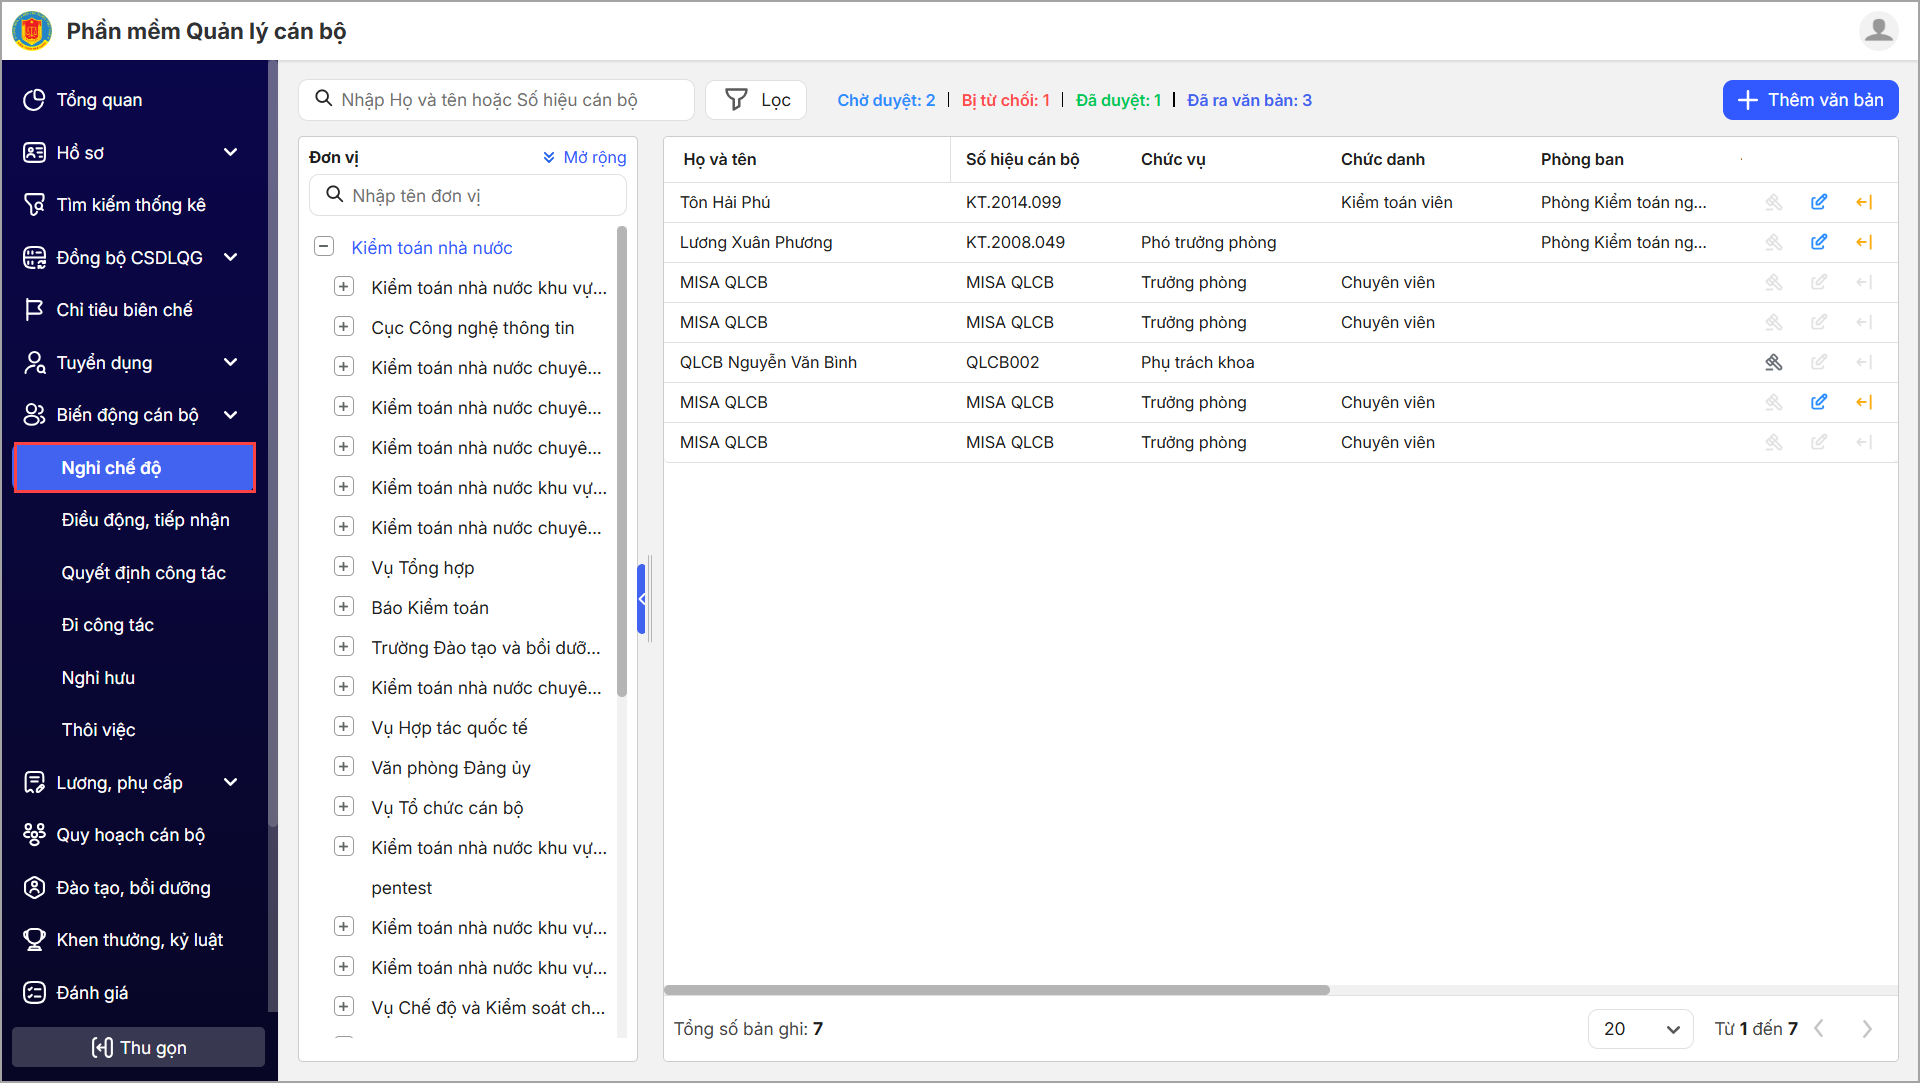Open the Điều động, tiếp nhận submenu item
Image resolution: width=1920 pixels, height=1083 pixels.
coord(145,520)
